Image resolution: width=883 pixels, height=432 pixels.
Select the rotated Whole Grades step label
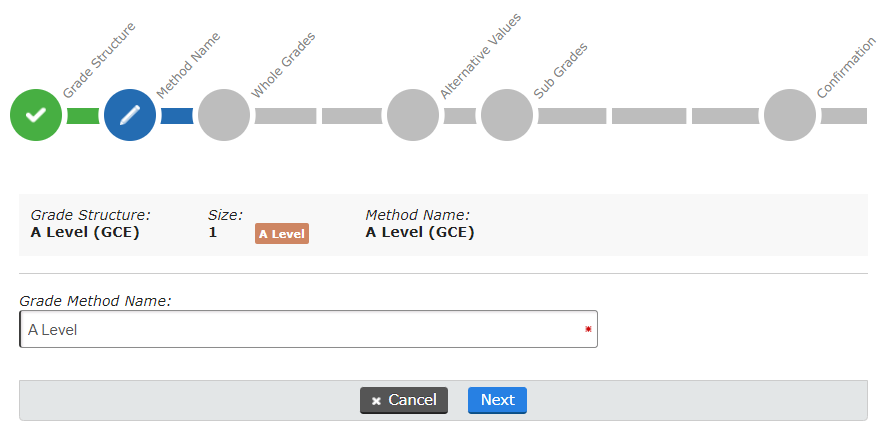[283, 65]
